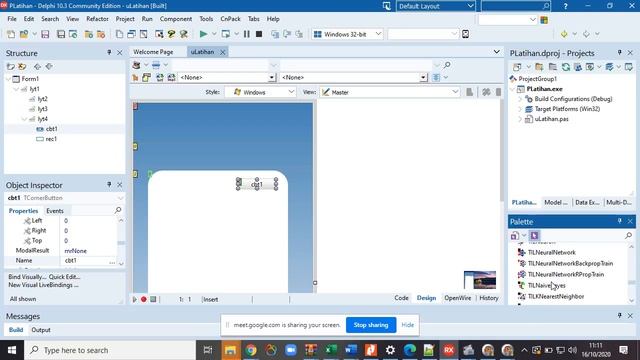Collapse the lyt4 tree node
640x360 pixels.
tap(24, 119)
